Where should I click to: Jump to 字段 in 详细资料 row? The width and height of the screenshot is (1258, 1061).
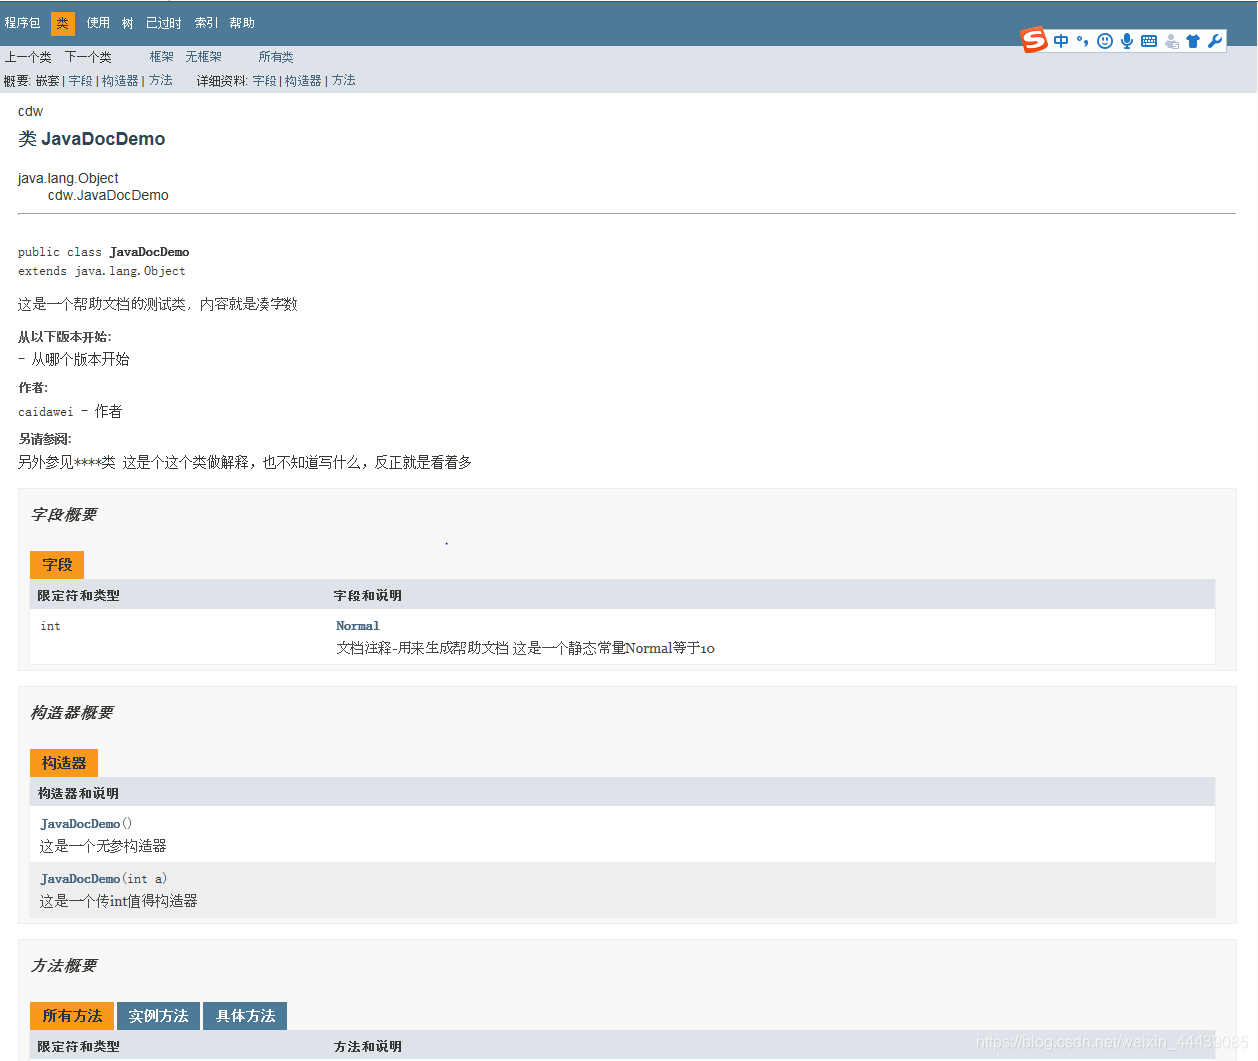[264, 81]
